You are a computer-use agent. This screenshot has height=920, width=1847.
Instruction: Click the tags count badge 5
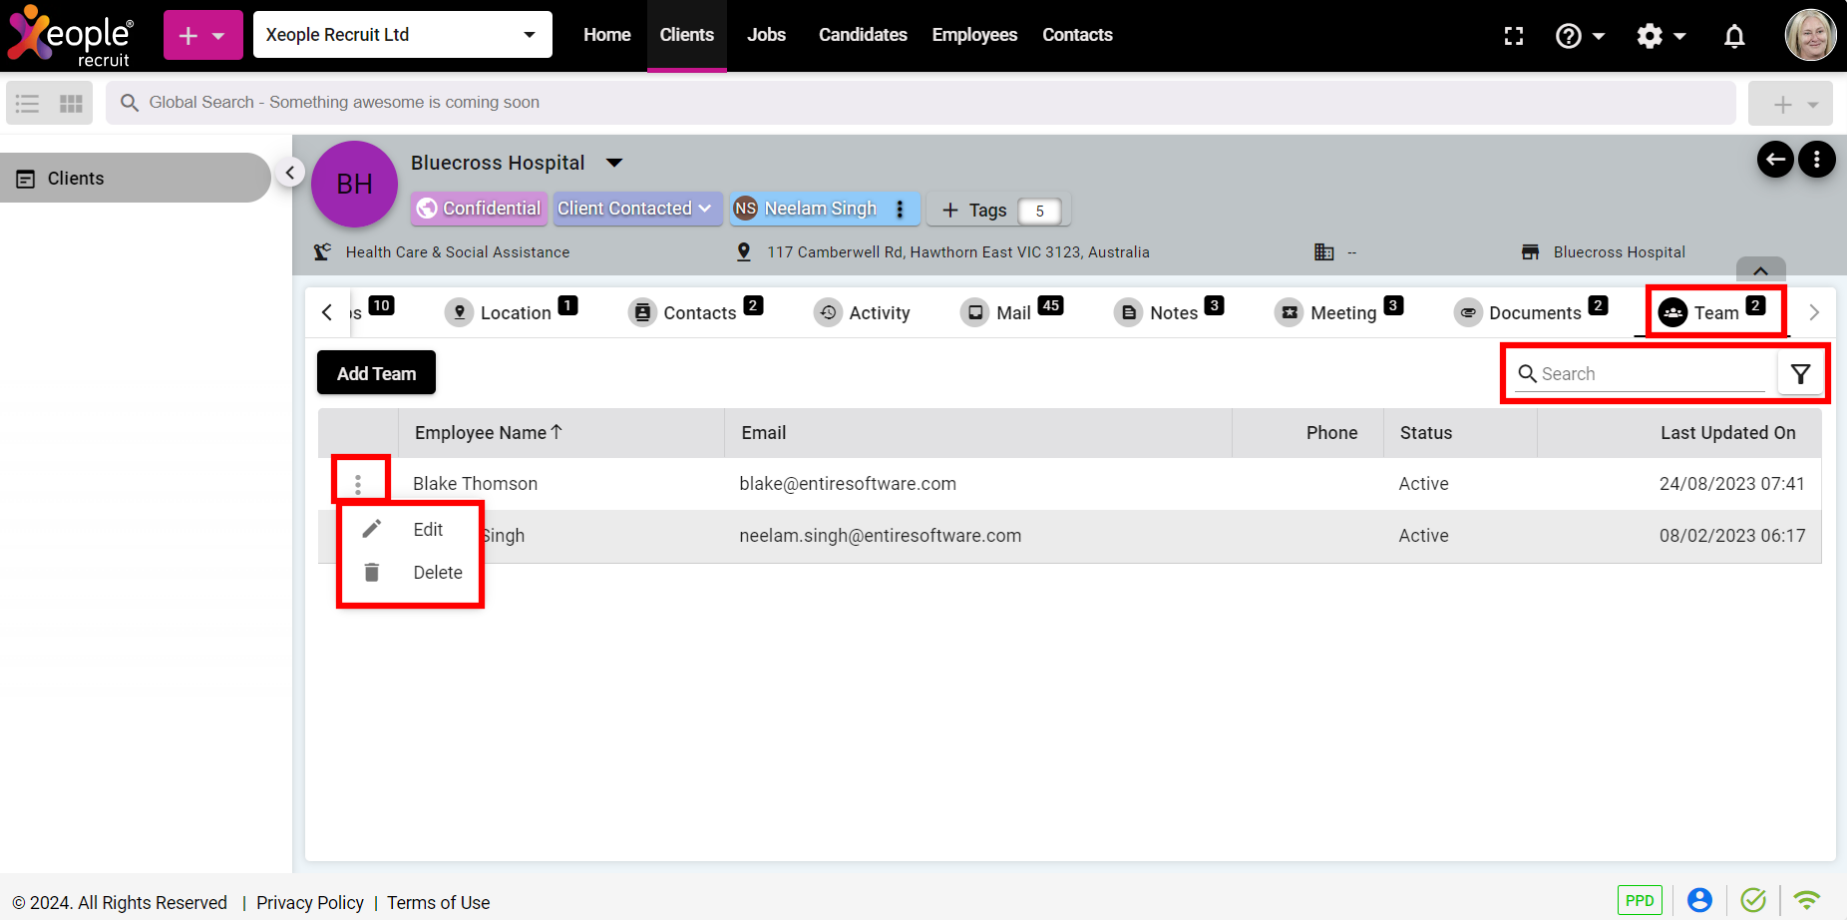(x=1040, y=210)
